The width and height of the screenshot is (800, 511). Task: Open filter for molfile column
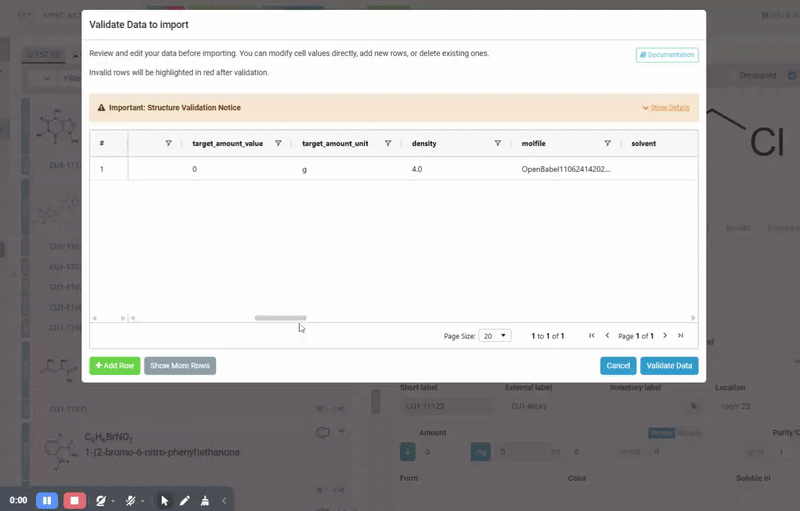pyautogui.click(x=607, y=143)
